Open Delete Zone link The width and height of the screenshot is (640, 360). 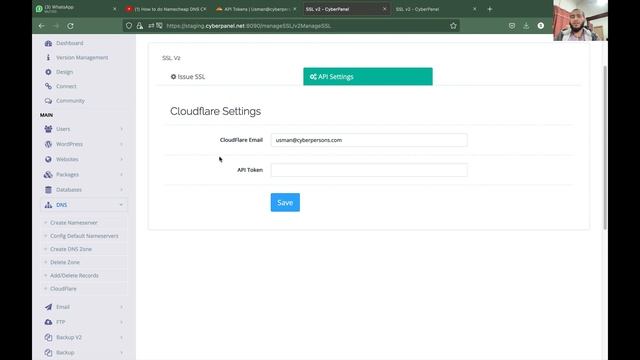click(x=65, y=262)
